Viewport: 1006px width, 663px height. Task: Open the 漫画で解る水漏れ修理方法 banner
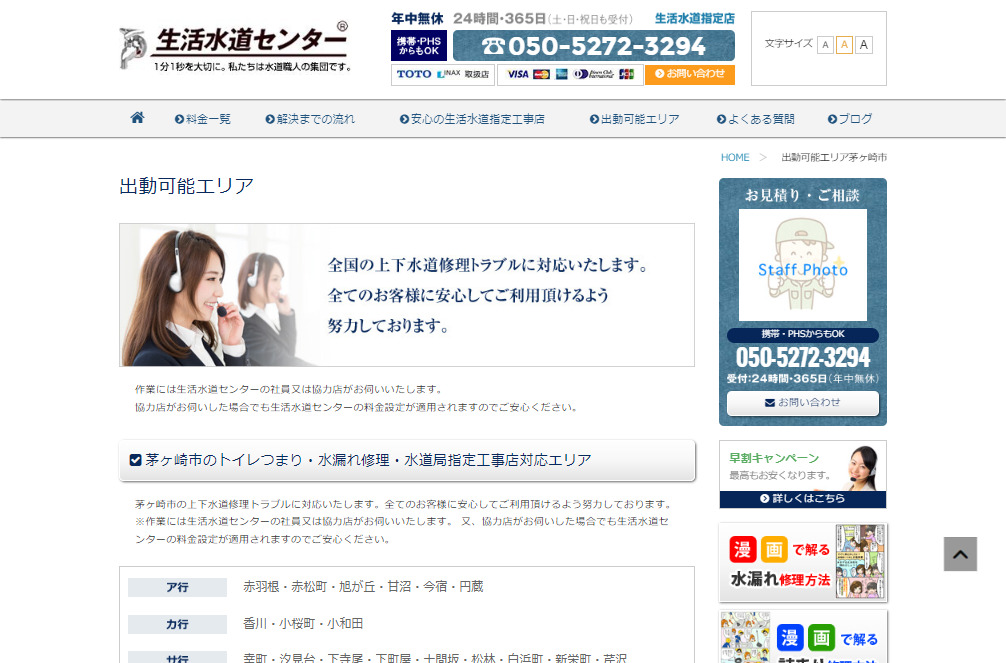[x=802, y=562]
